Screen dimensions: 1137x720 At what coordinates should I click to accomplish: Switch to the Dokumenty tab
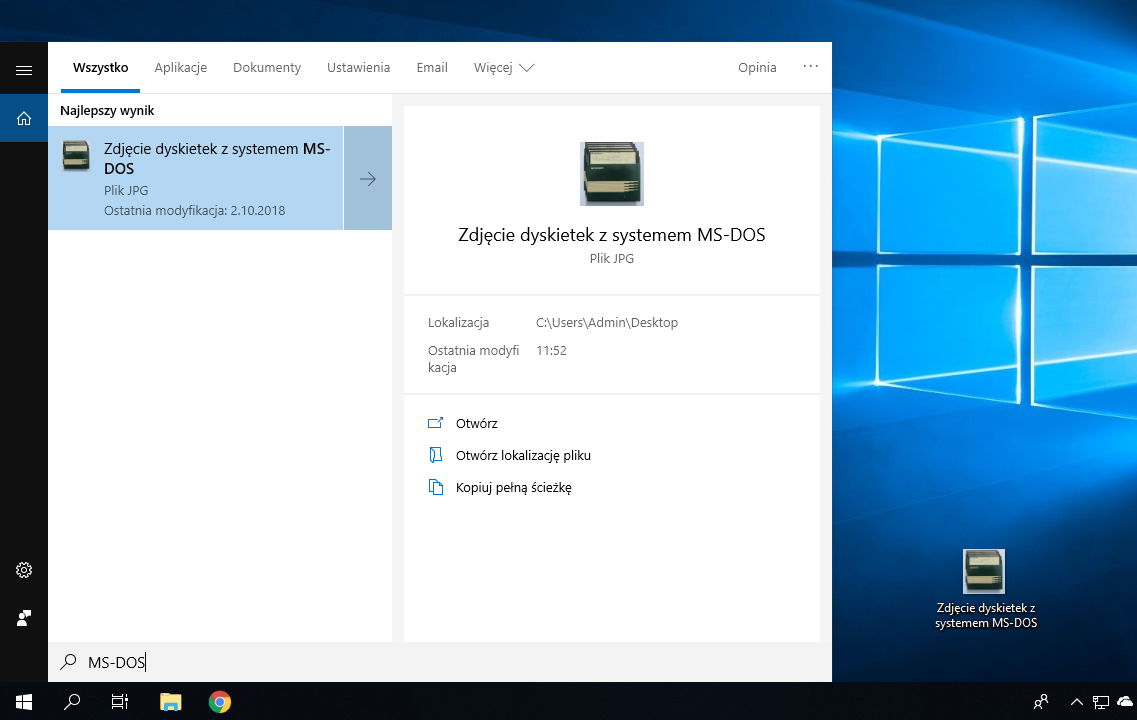[267, 68]
